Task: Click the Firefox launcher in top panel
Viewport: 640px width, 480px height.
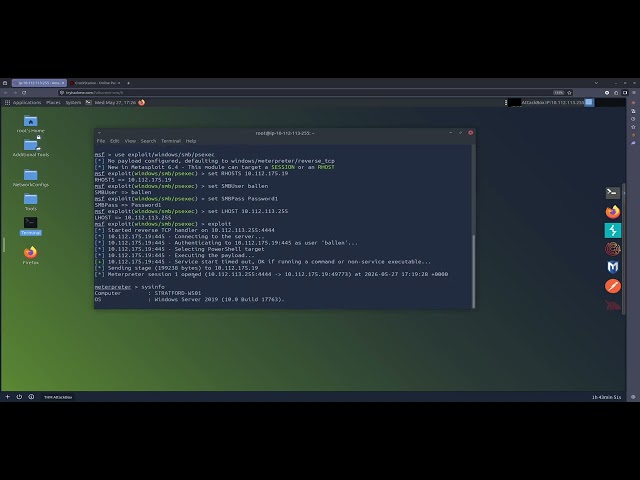Action: point(142,102)
